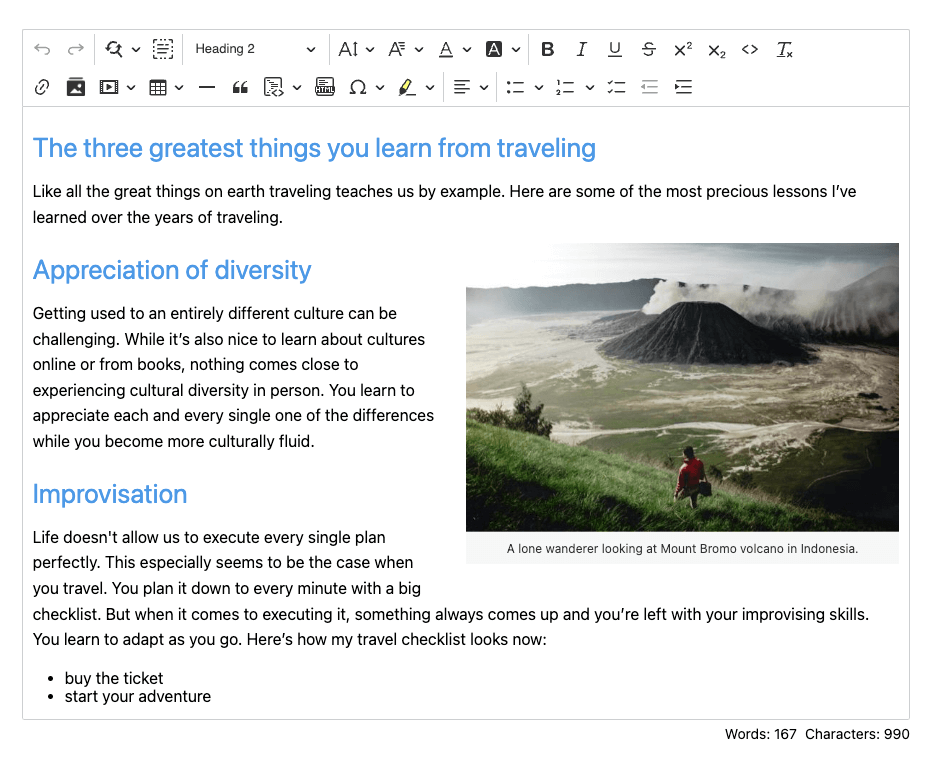Click the Text alignment icon
This screenshot has height=762, width=933.
462,87
